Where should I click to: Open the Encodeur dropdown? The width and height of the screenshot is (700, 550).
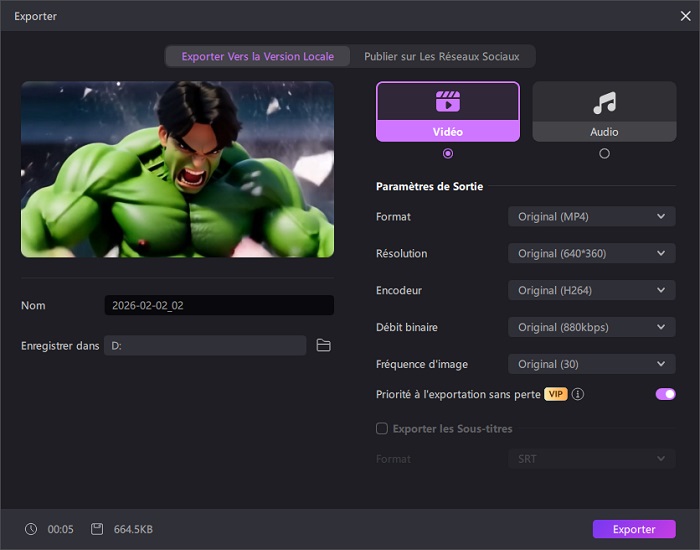[x=592, y=290]
